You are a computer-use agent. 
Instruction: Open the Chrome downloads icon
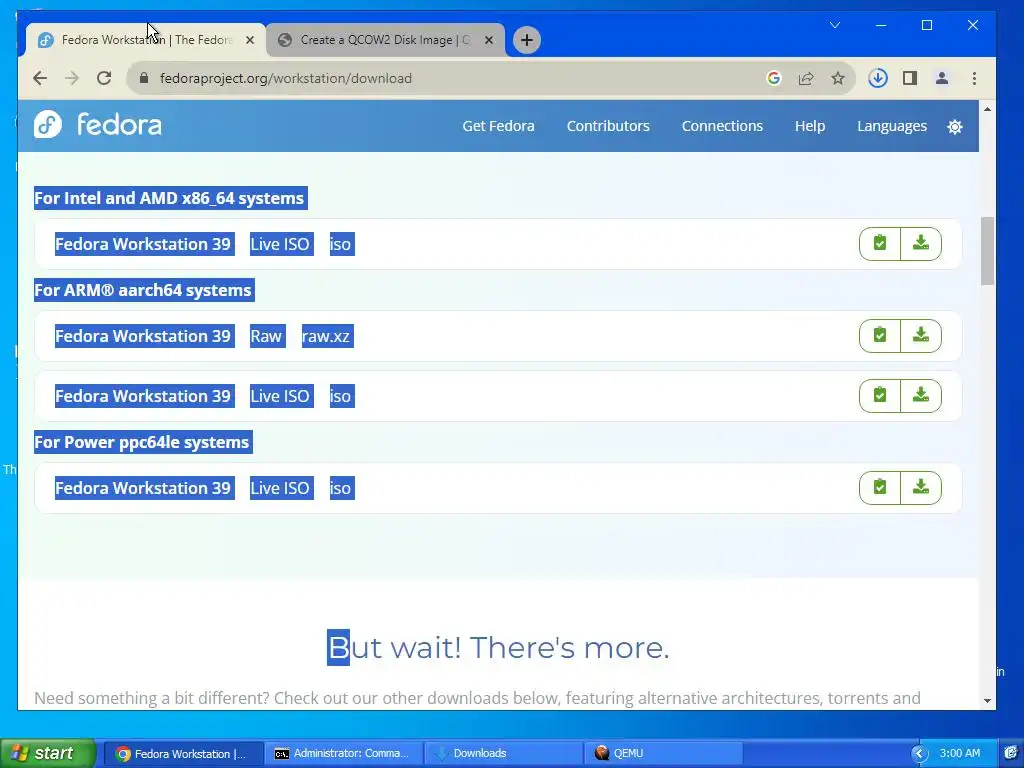click(x=878, y=78)
